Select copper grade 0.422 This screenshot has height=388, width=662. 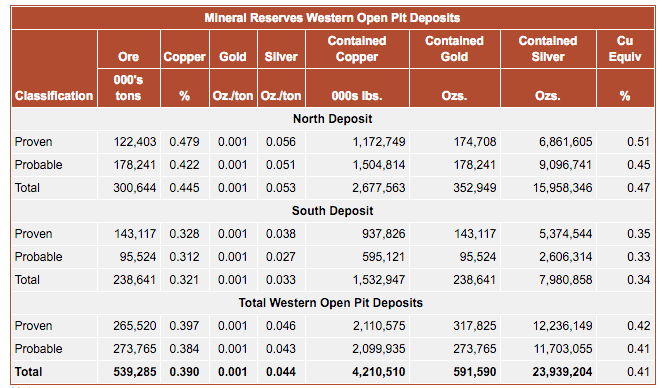(184, 165)
